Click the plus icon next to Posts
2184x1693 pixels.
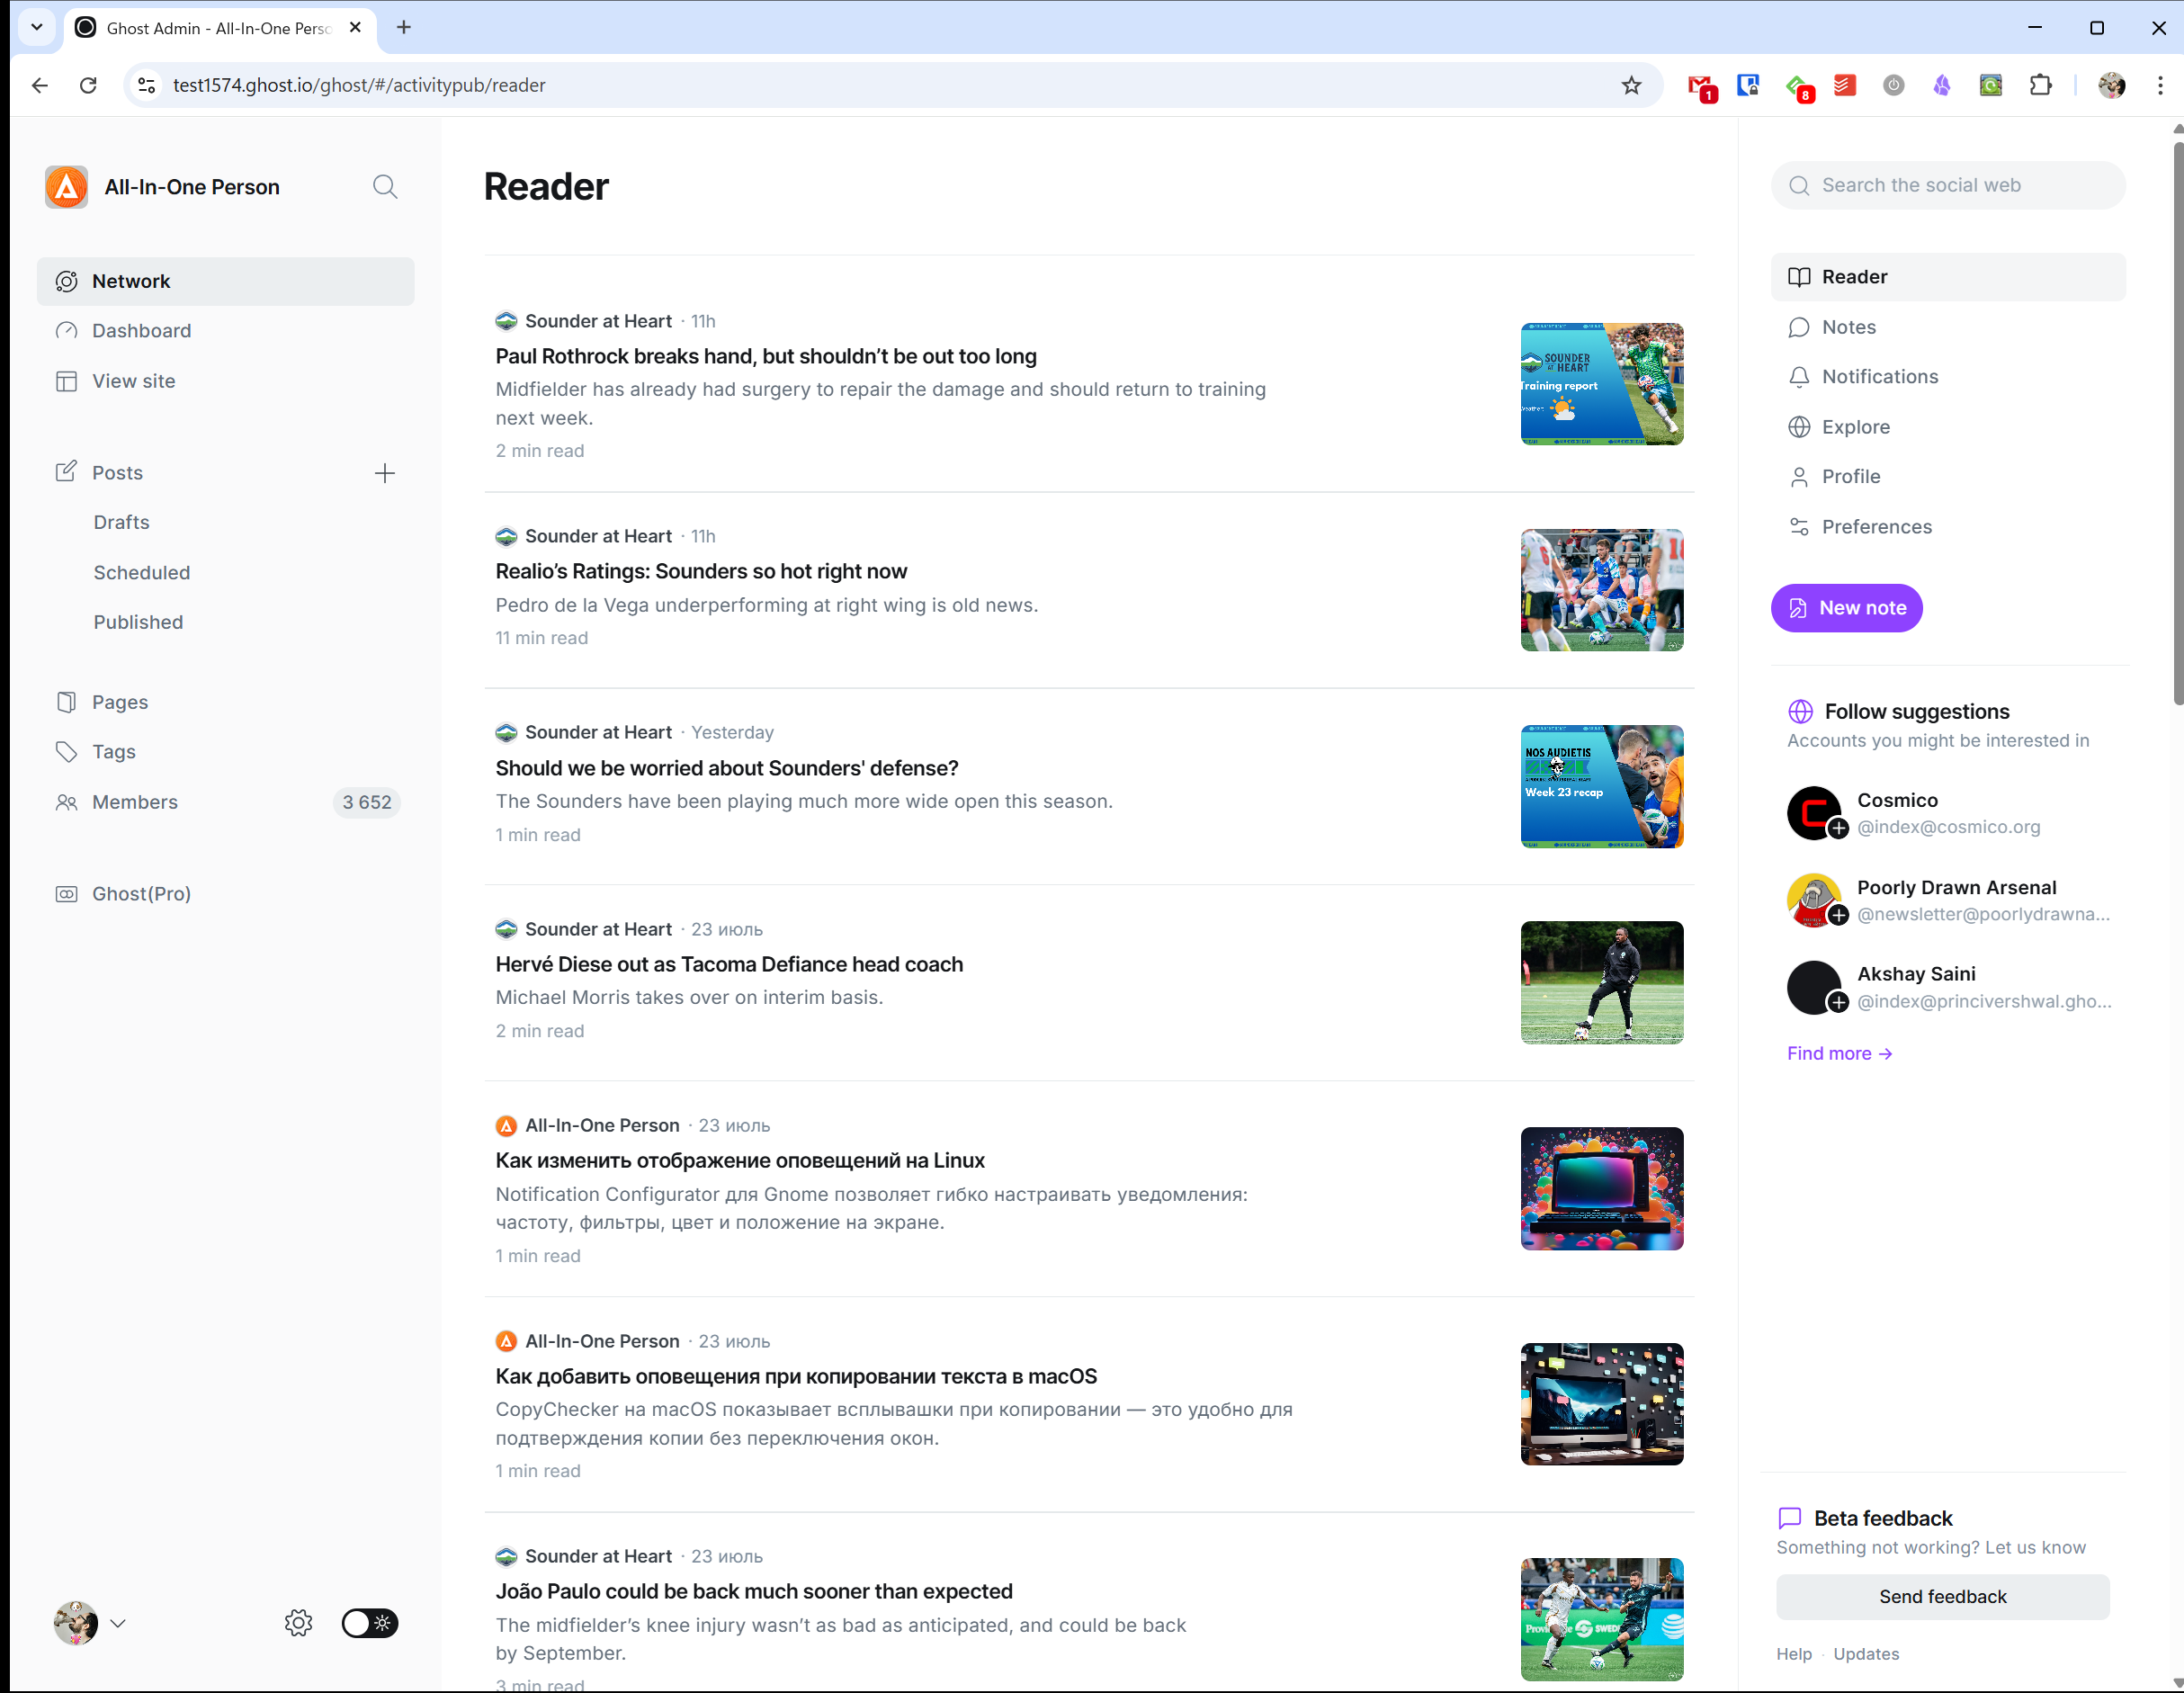[x=385, y=473]
